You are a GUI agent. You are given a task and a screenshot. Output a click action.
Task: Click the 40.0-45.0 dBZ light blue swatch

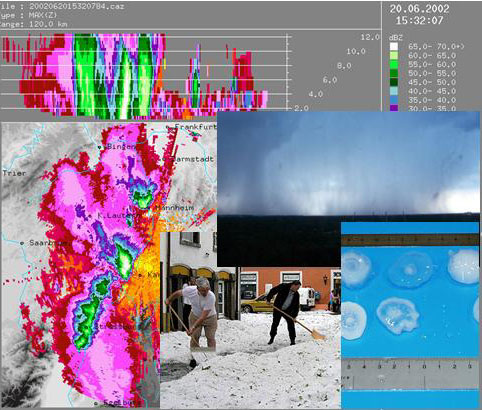tap(394, 91)
